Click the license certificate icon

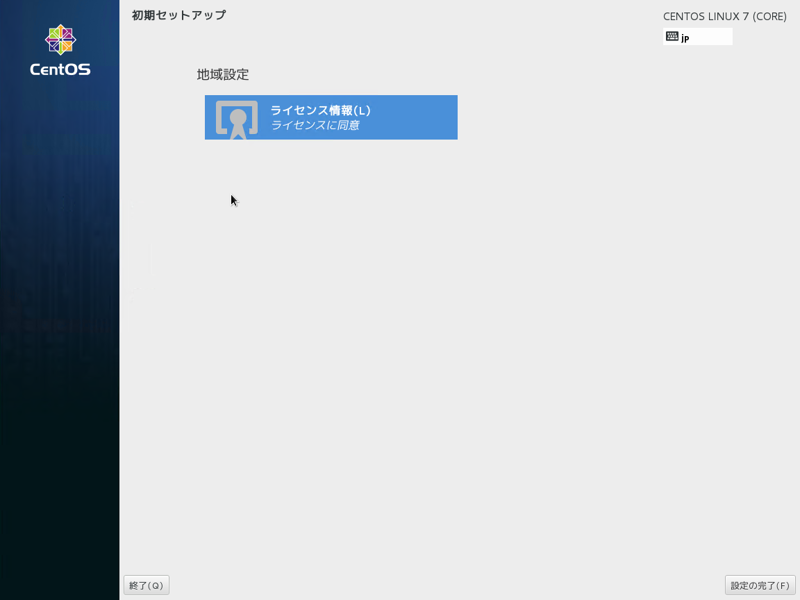pyautogui.click(x=237, y=120)
